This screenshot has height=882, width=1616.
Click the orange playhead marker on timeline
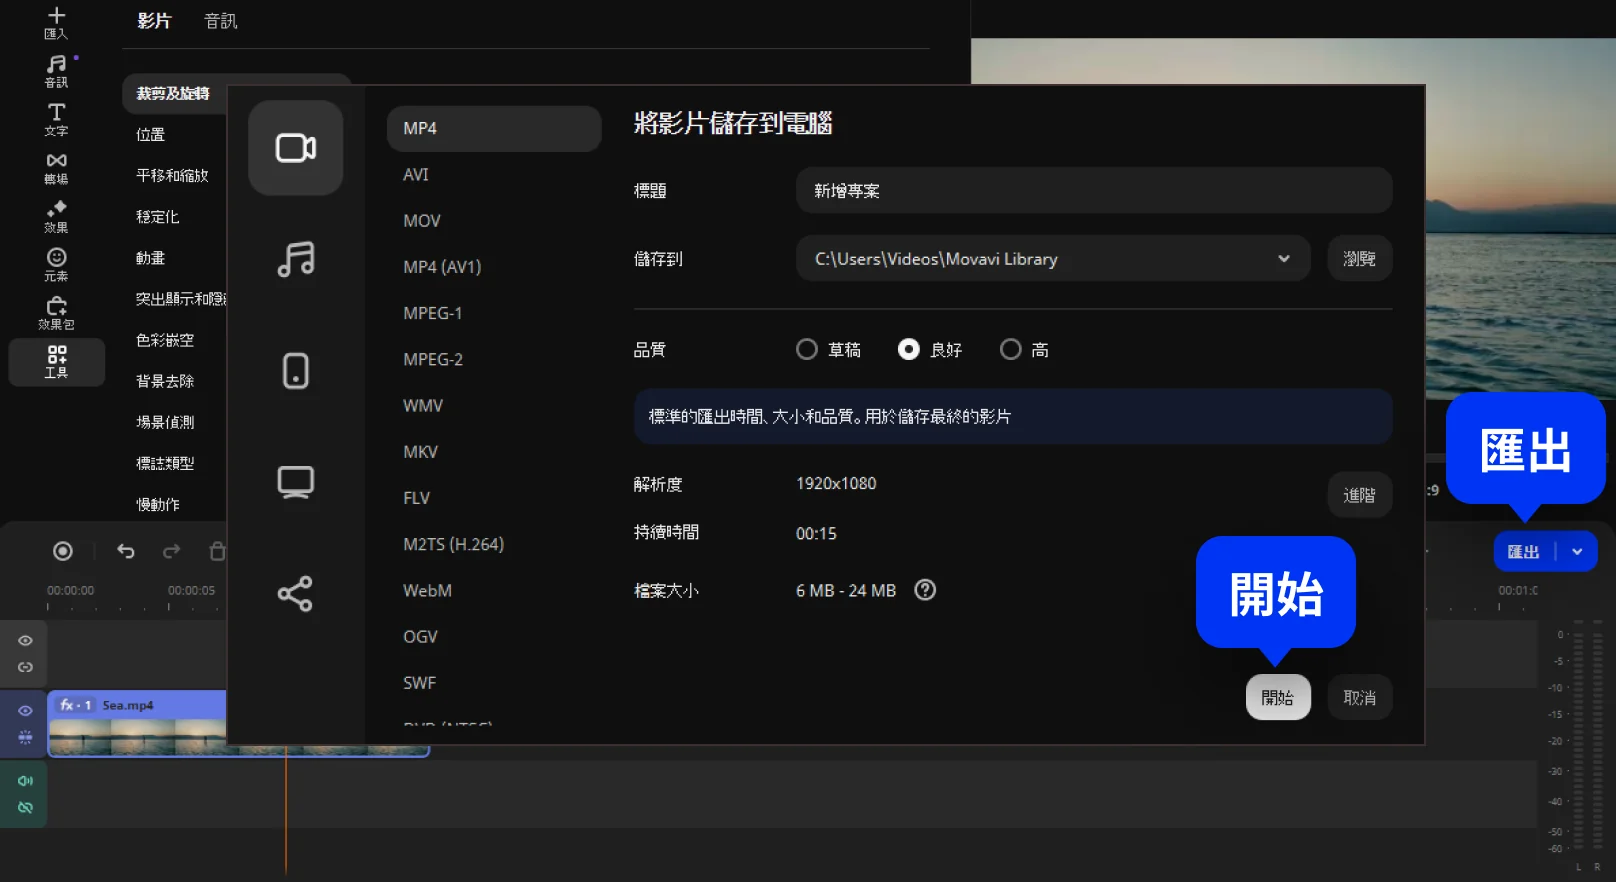pos(286,810)
